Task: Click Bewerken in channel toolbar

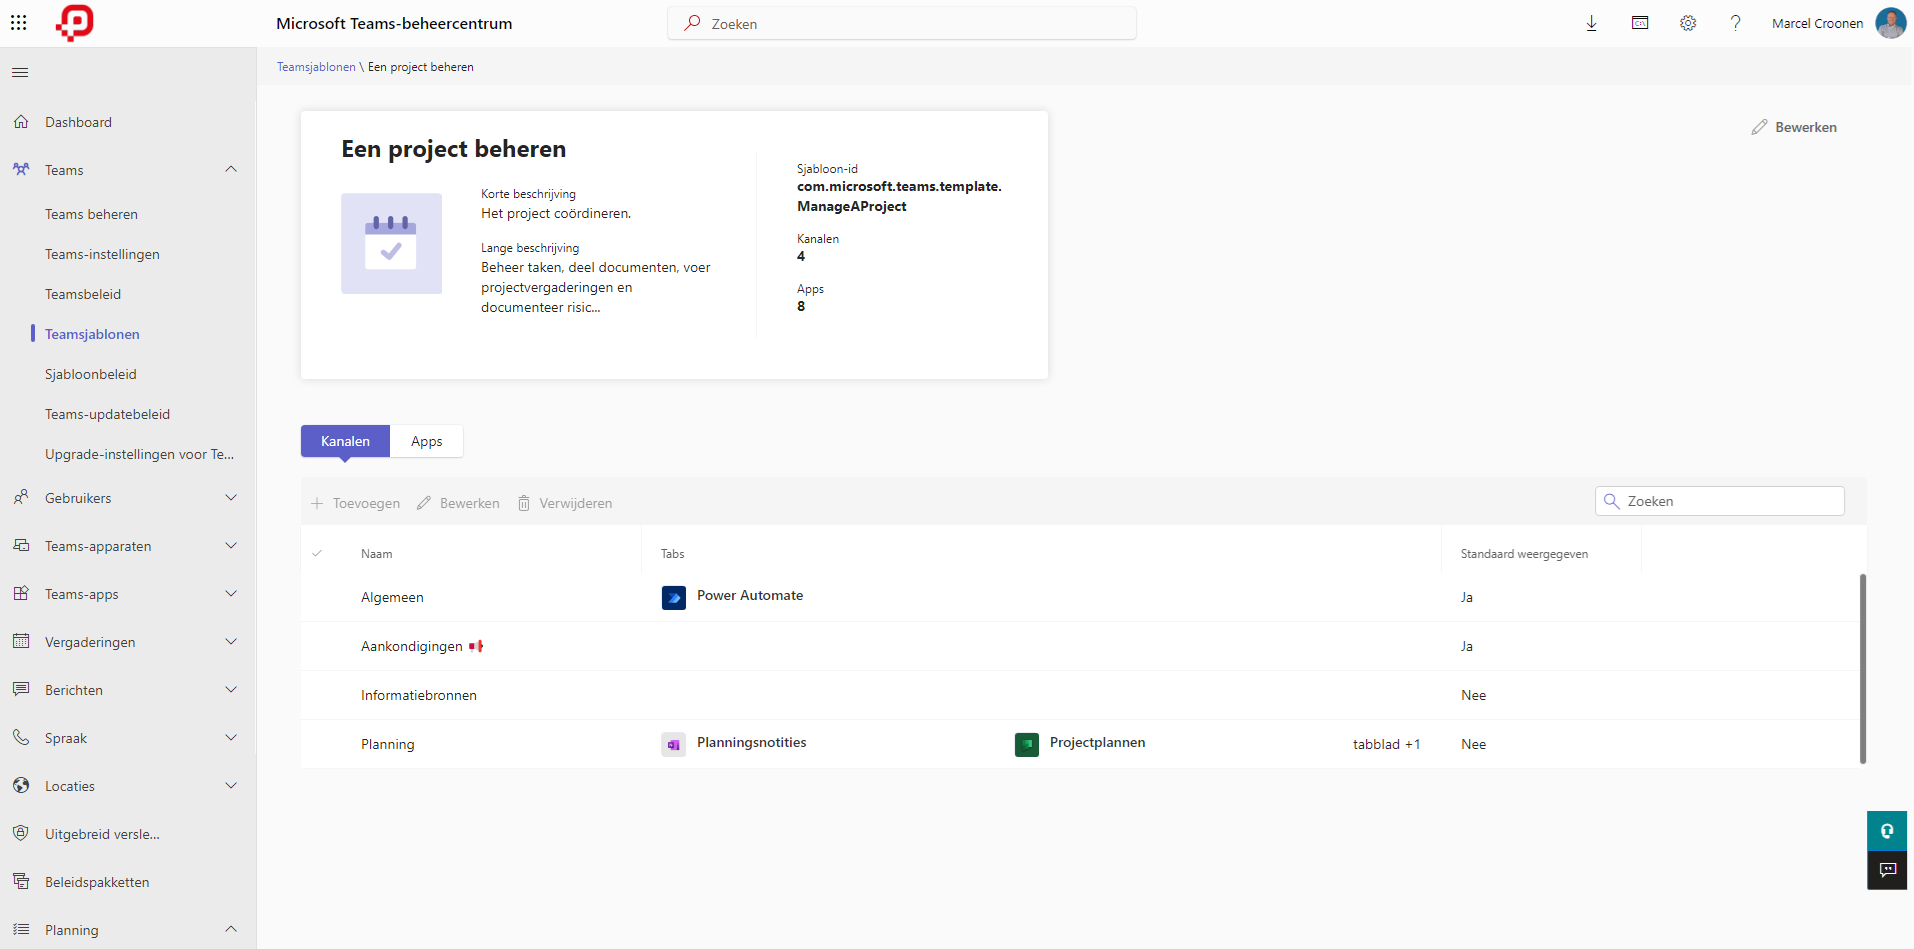Action: coord(458,503)
